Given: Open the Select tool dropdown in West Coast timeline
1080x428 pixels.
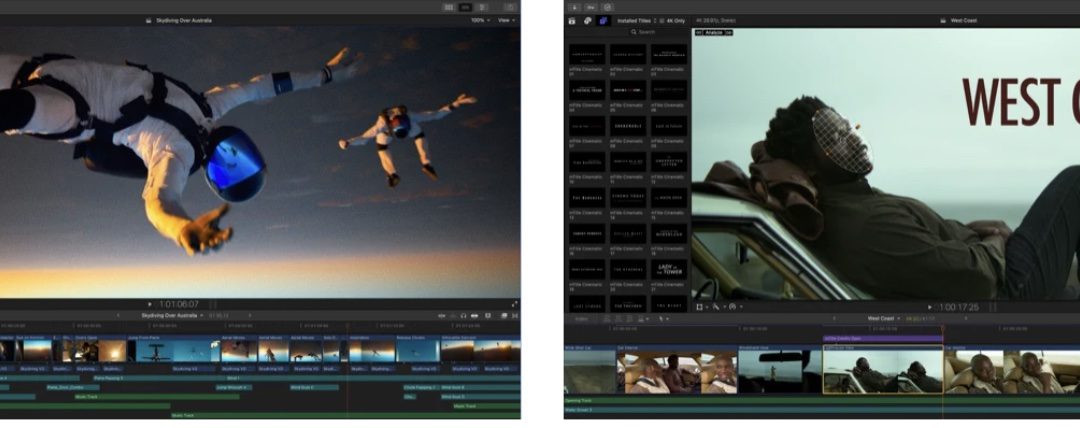Looking at the screenshot, I should coord(663,319).
